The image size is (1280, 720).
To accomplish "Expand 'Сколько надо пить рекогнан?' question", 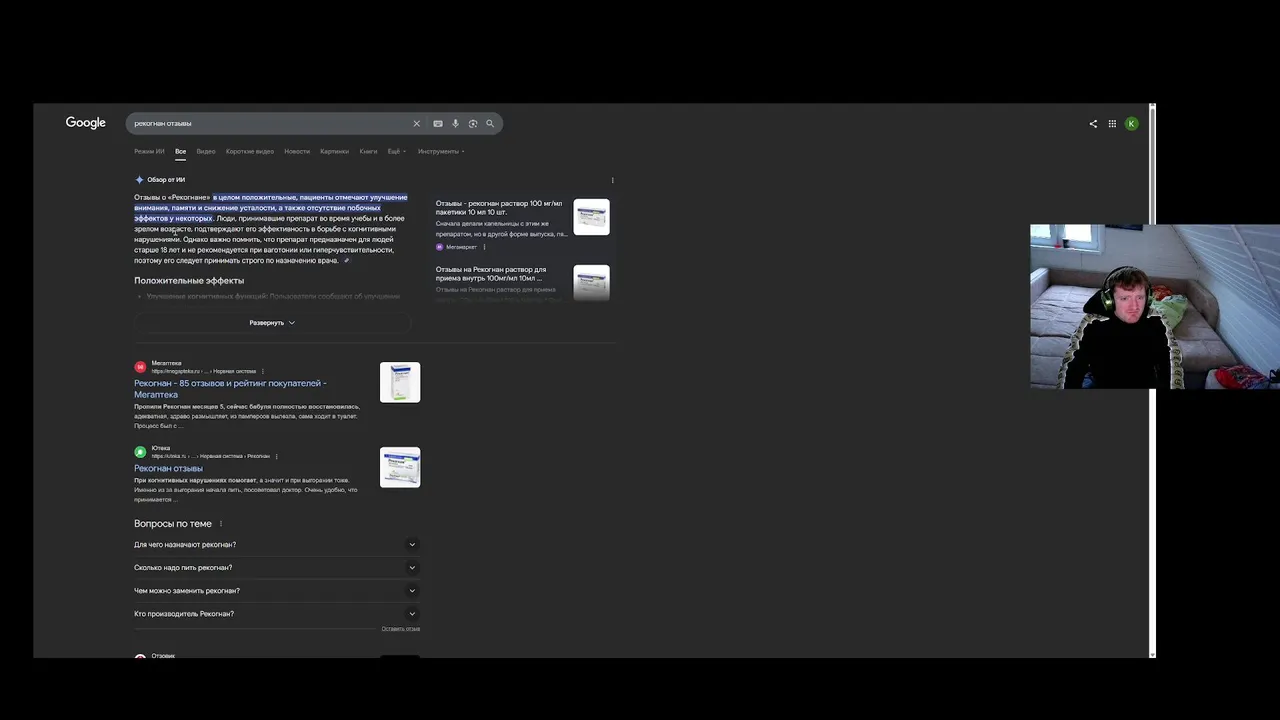I will pyautogui.click(x=276, y=568).
